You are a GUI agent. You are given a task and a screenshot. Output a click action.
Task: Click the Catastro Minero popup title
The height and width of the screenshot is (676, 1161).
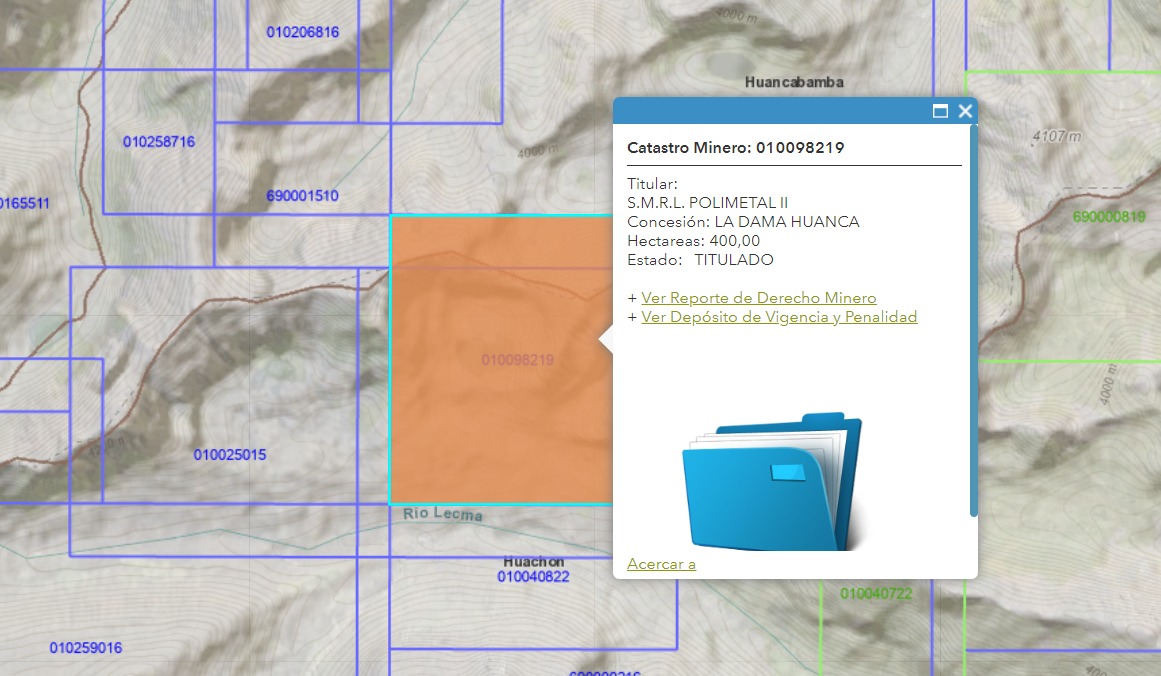(735, 148)
